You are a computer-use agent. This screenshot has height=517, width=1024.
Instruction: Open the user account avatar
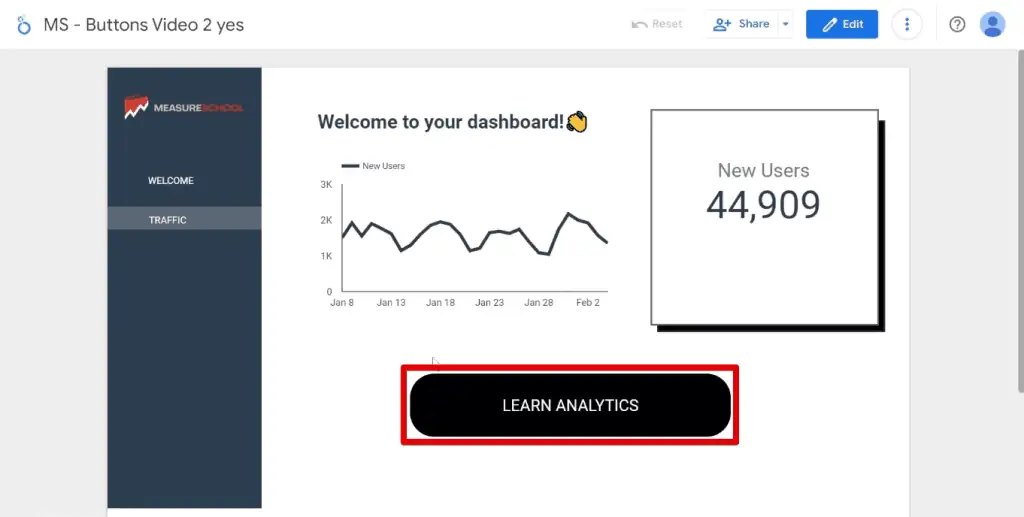pos(992,24)
